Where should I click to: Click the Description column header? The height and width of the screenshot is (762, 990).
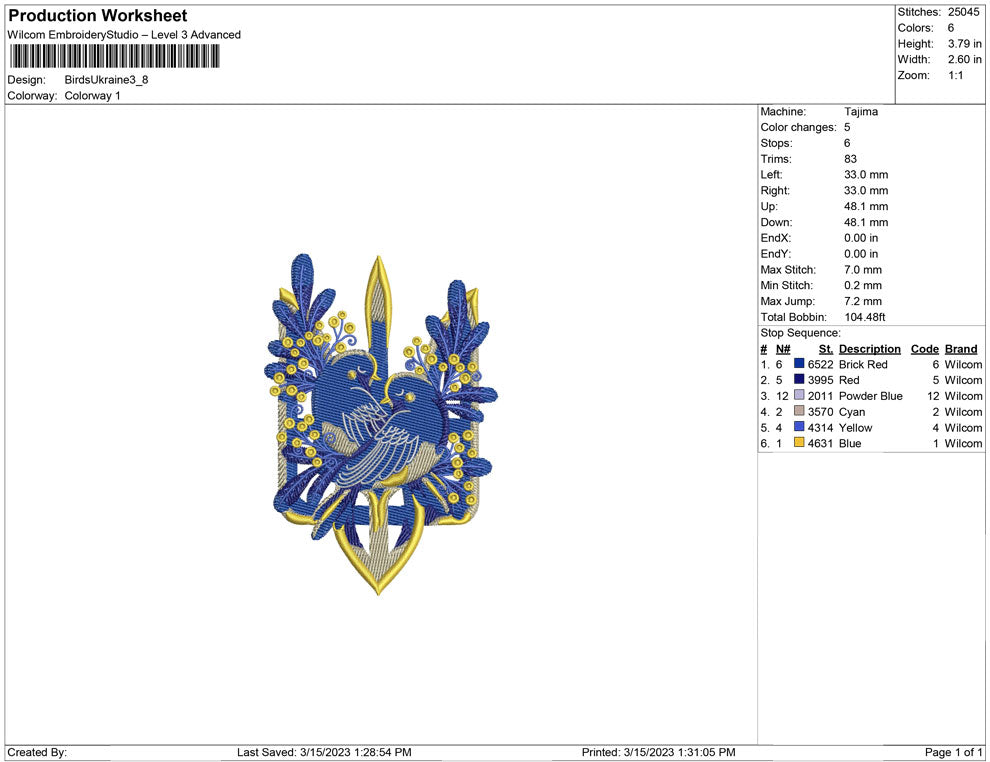click(x=869, y=349)
